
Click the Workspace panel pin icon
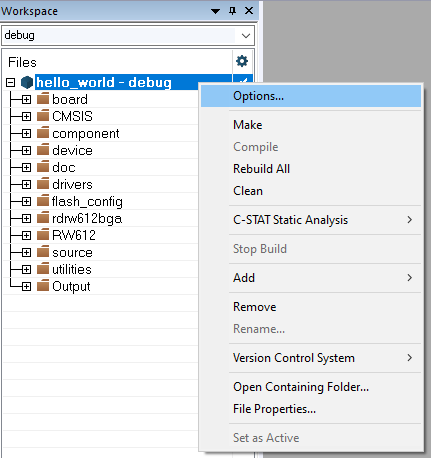pos(232,11)
